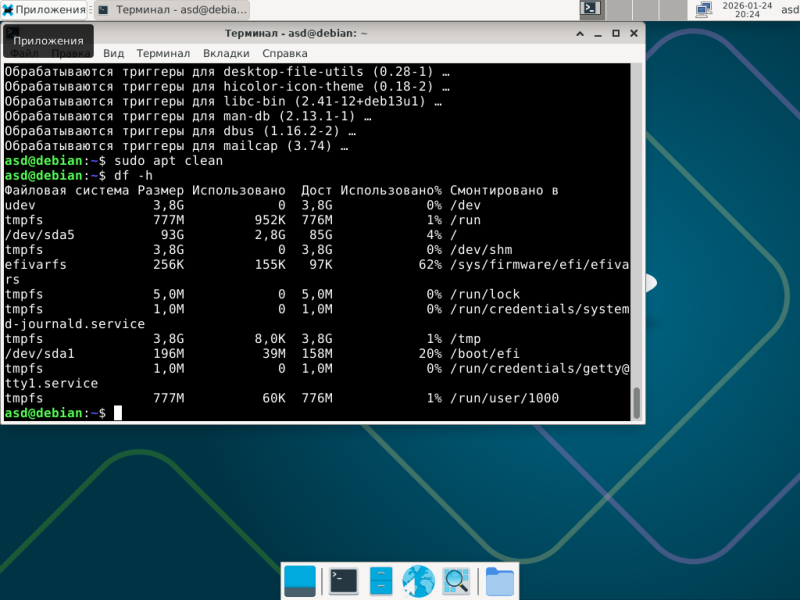
Task: Click the "/run/lock" mount point text
Action: coord(485,294)
